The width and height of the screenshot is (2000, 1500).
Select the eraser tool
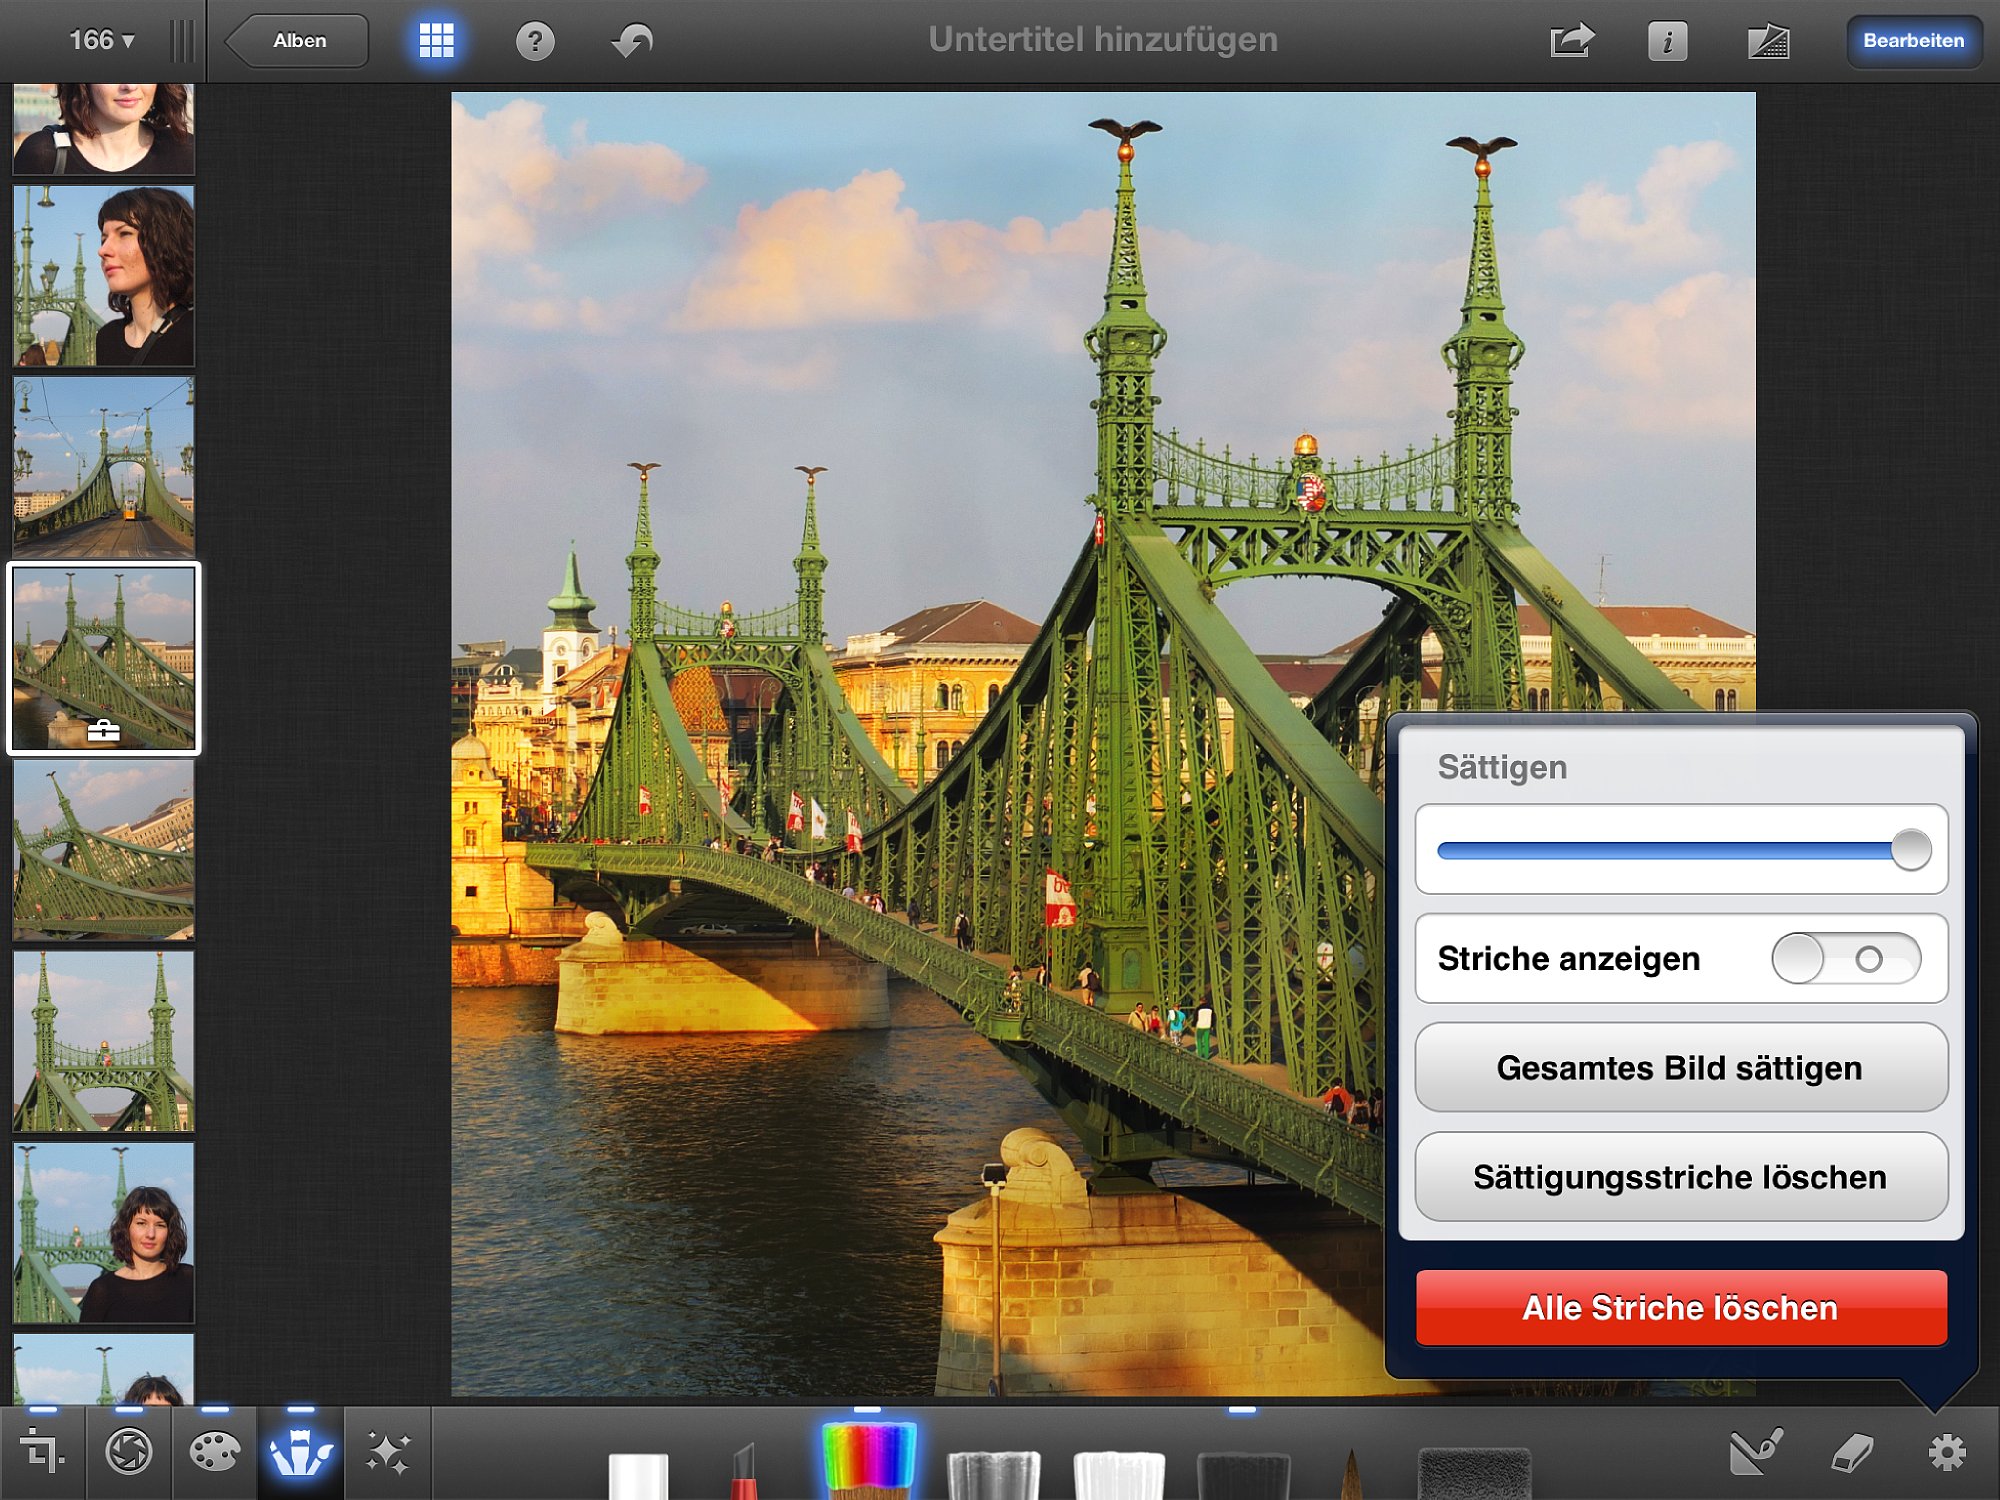(1851, 1452)
